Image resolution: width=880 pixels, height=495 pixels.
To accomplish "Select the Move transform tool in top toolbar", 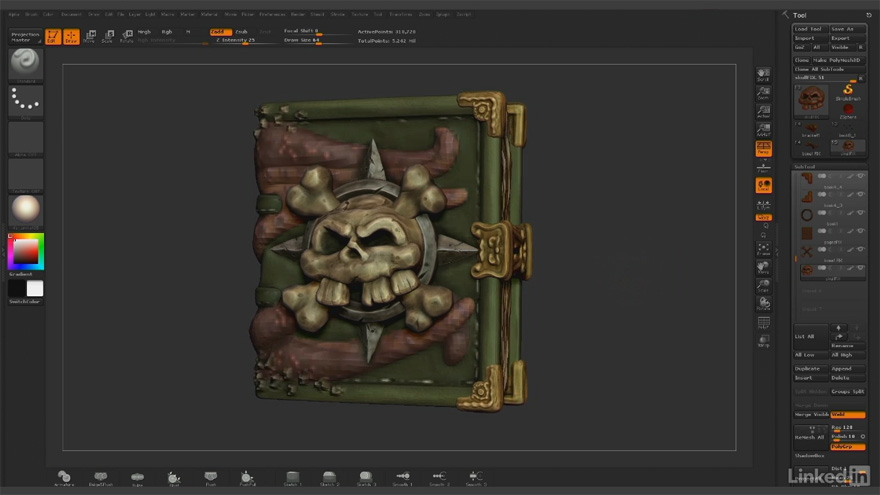I will (x=89, y=37).
